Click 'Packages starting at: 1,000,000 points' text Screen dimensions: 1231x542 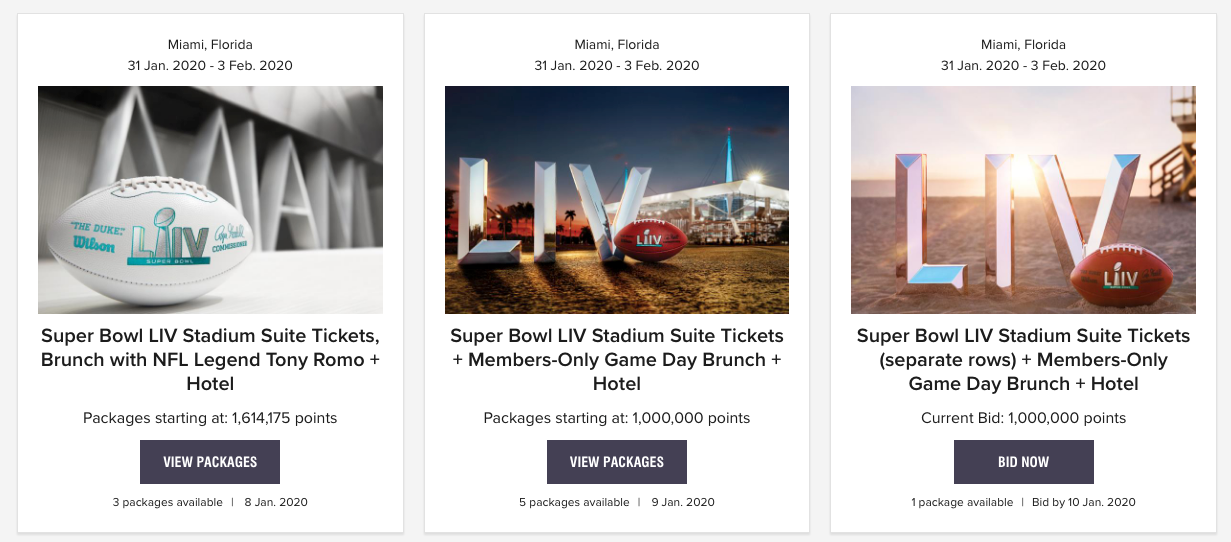pos(616,418)
